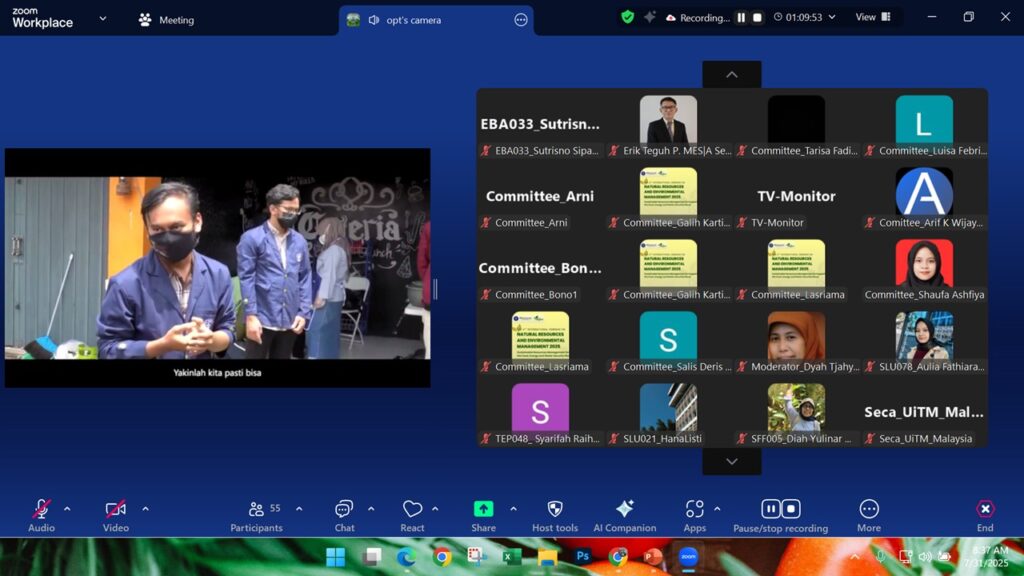Open the AI Companion

coord(625,515)
